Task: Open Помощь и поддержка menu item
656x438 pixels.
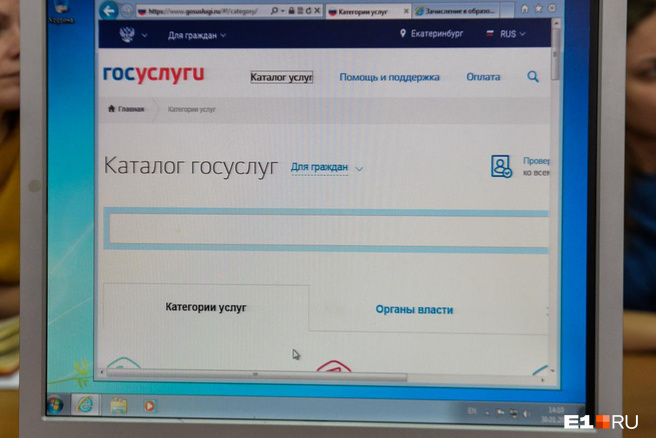Action: (390, 77)
